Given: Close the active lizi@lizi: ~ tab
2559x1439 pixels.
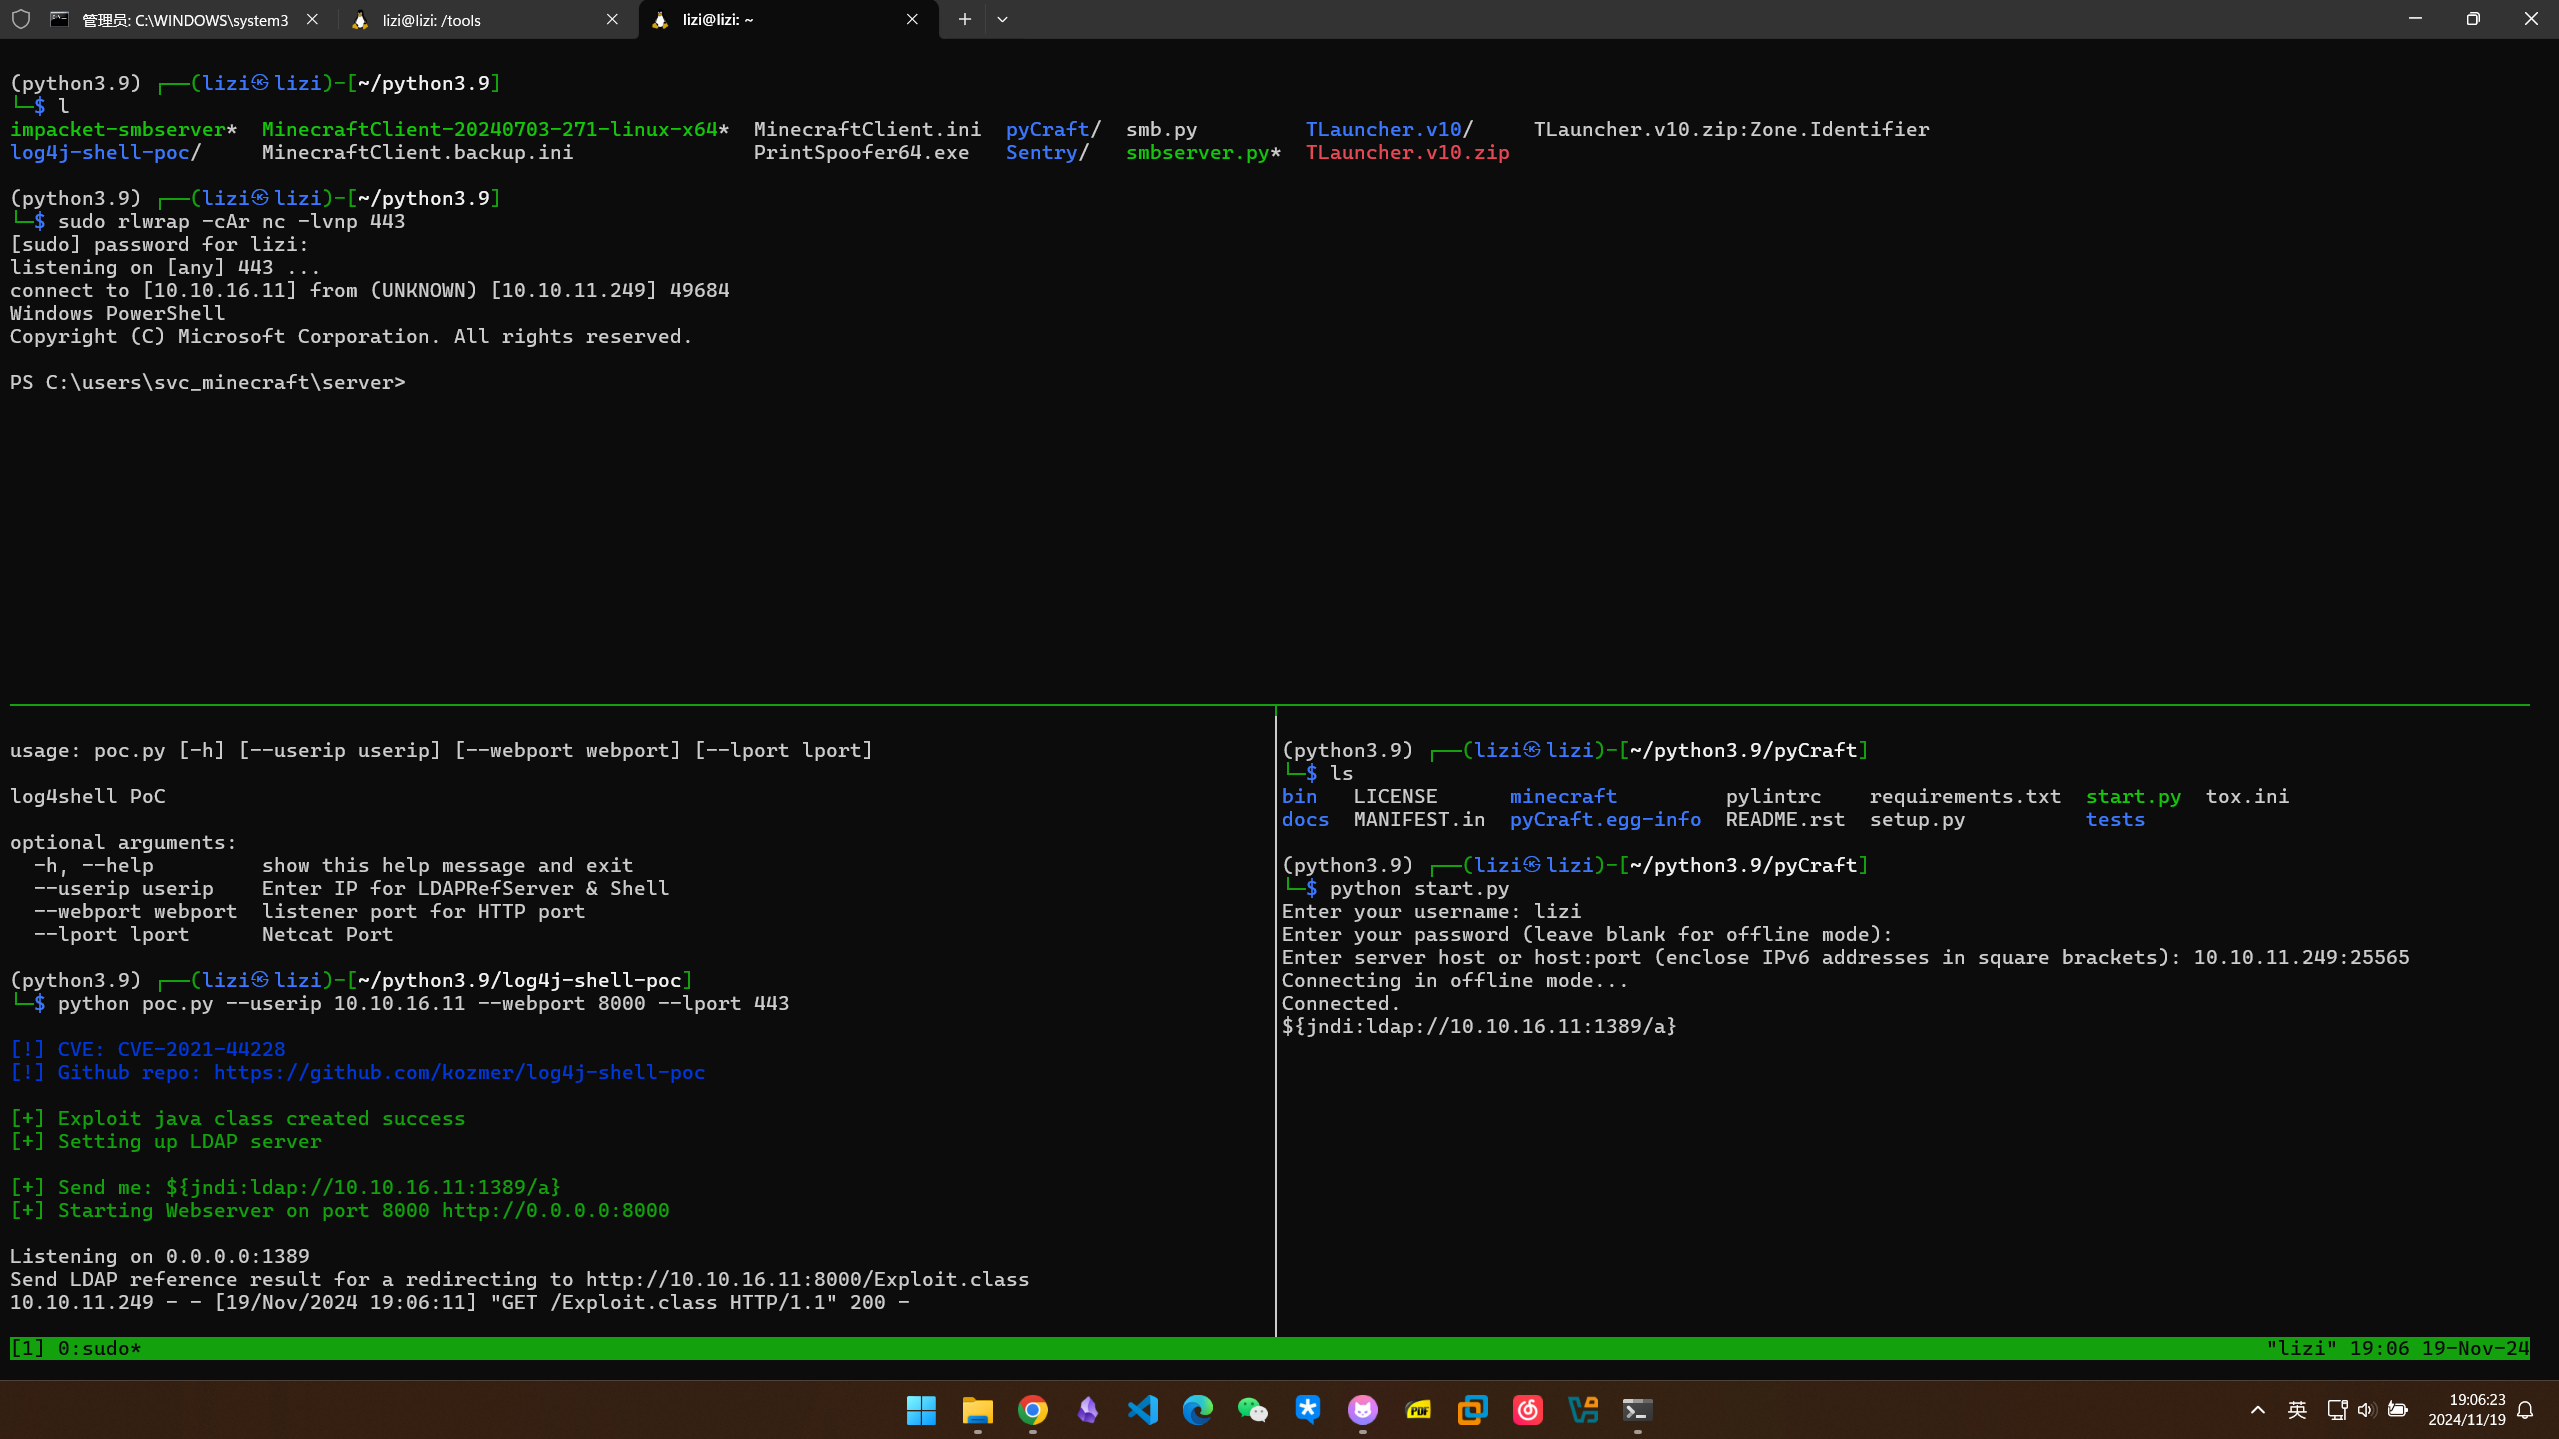Looking at the screenshot, I should tap(912, 19).
